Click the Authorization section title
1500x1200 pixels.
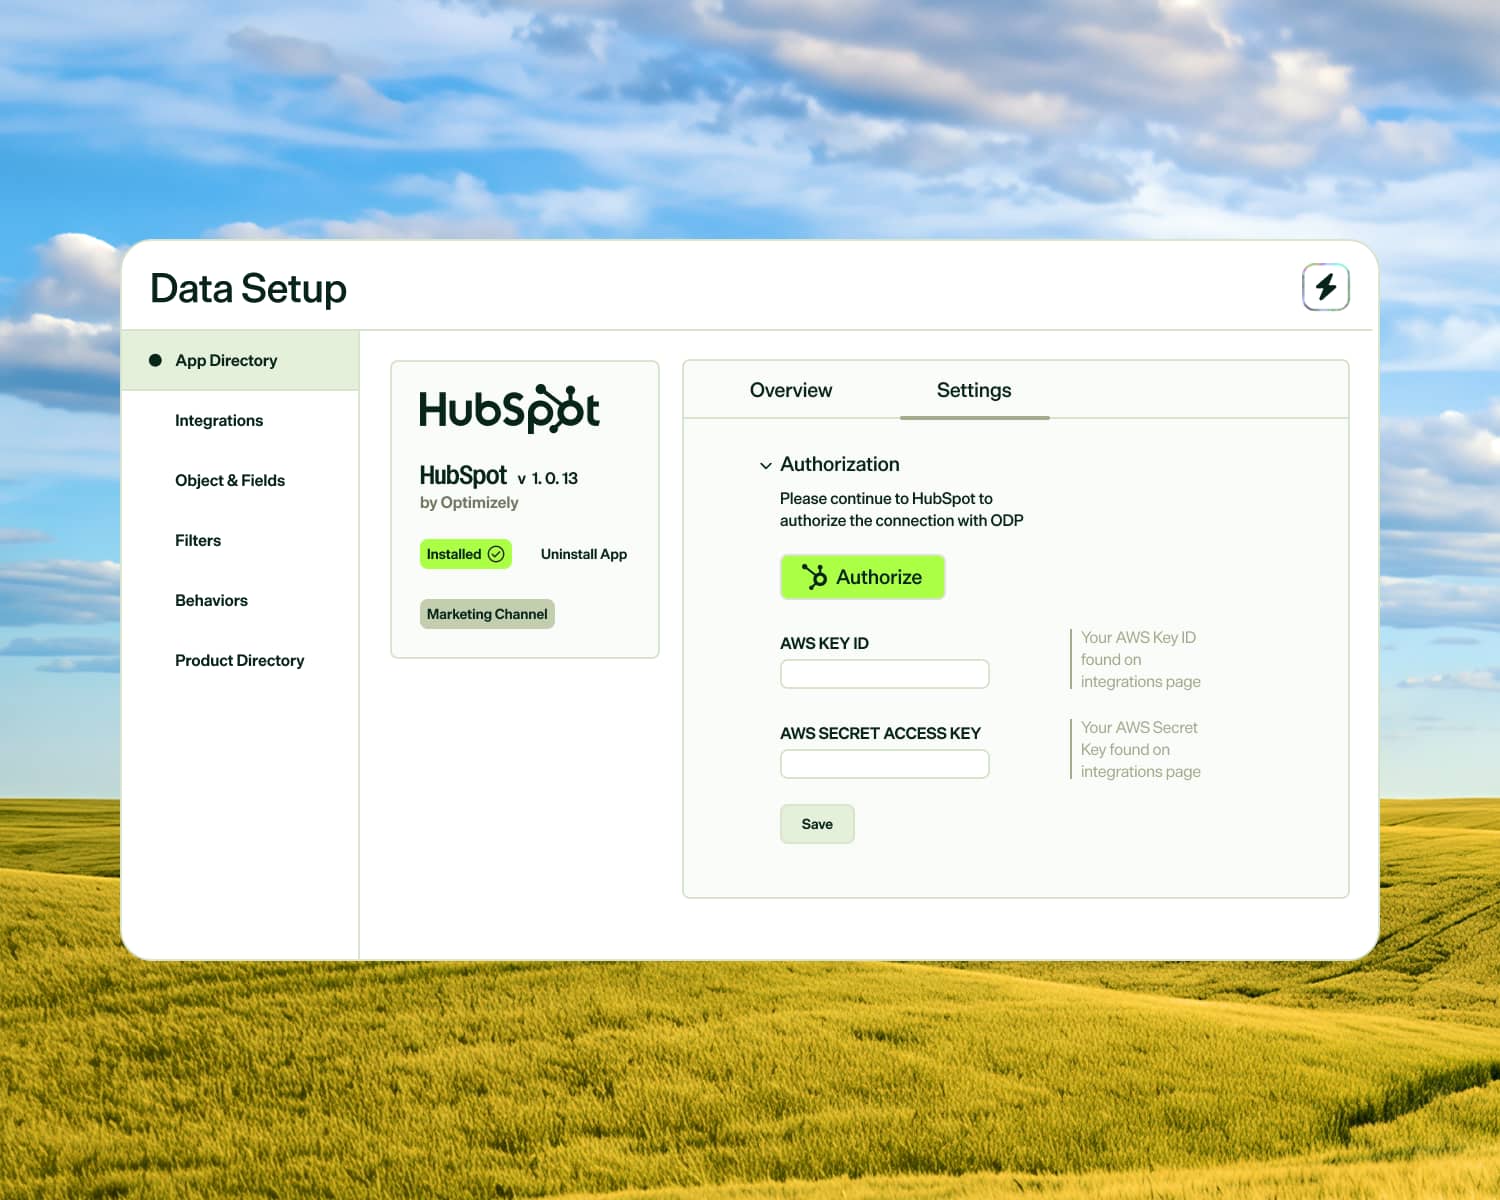pos(840,464)
